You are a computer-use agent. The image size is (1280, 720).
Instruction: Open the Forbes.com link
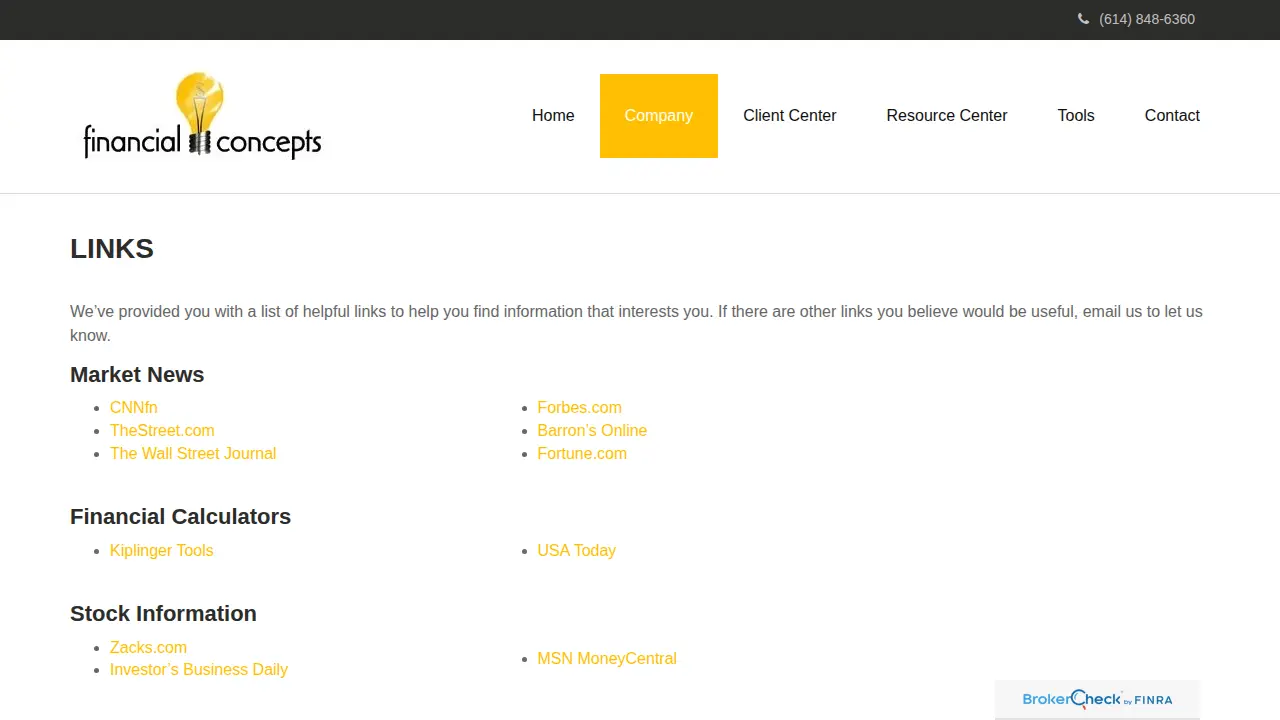click(579, 408)
